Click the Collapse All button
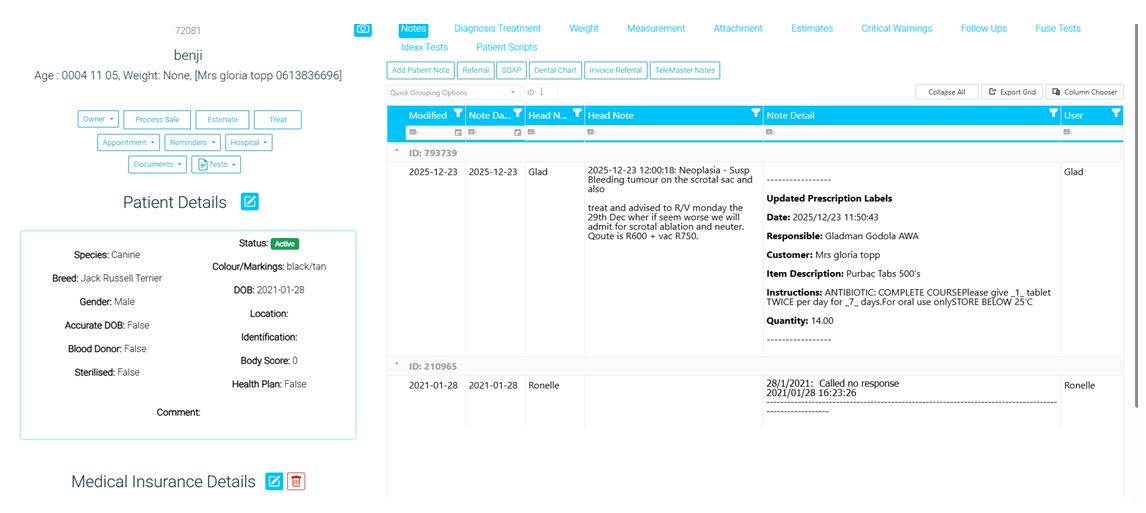Image resolution: width=1146 pixels, height=513 pixels. [946, 92]
